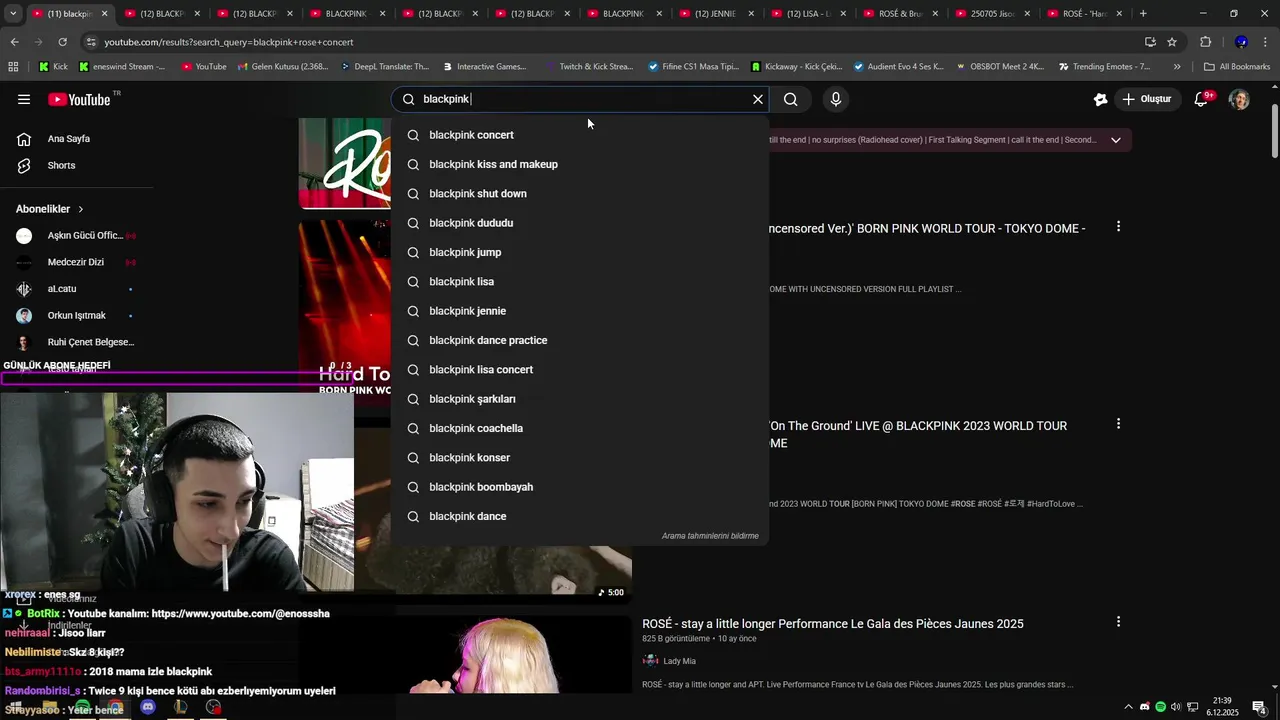Image resolution: width=1280 pixels, height=720 pixels.
Task: Open the Gelen Kutusu Gmail bookmark
Action: coord(282,67)
